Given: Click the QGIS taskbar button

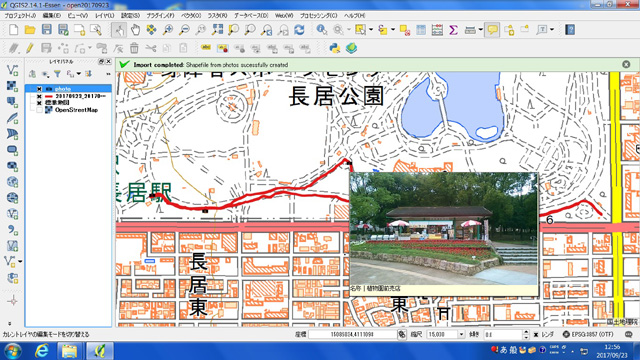Looking at the screenshot, I should pos(100,351).
